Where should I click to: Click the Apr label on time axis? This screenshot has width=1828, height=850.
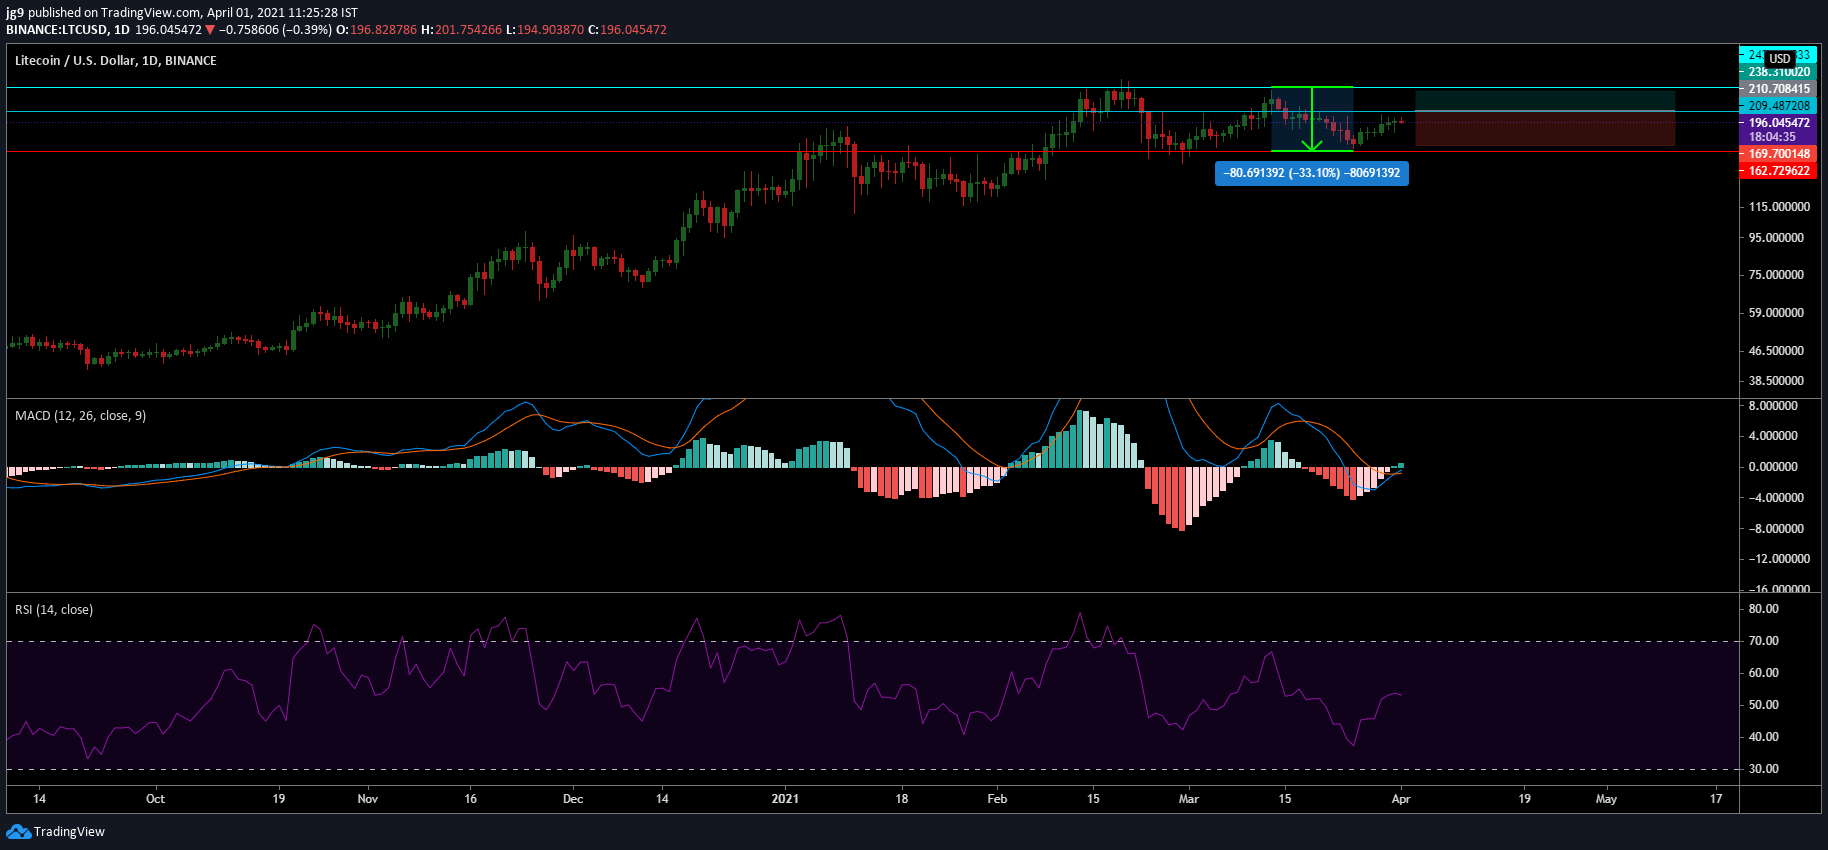pos(1401,799)
